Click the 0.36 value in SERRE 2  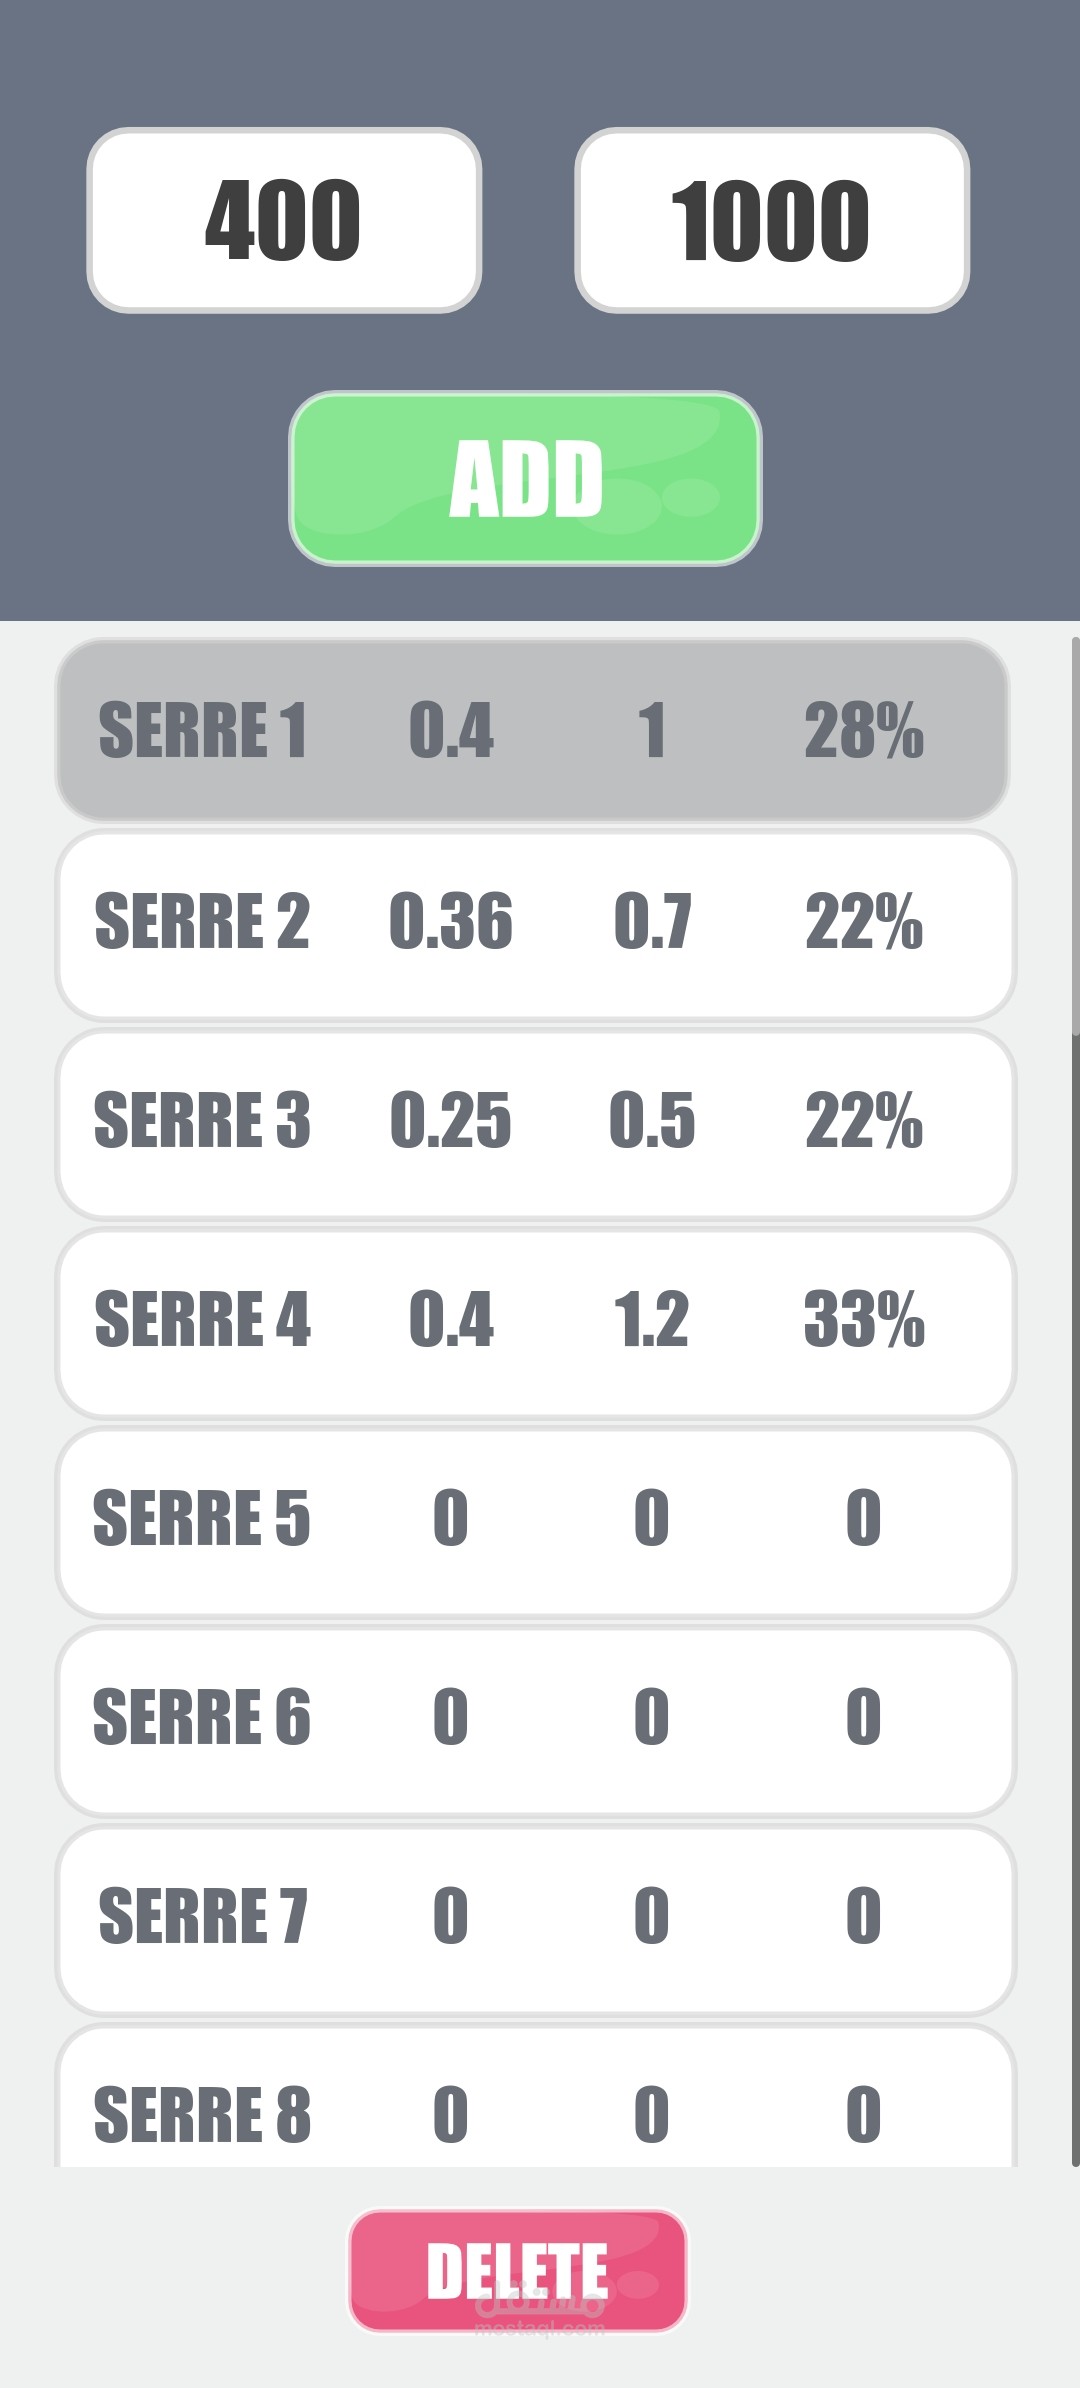click(x=451, y=922)
